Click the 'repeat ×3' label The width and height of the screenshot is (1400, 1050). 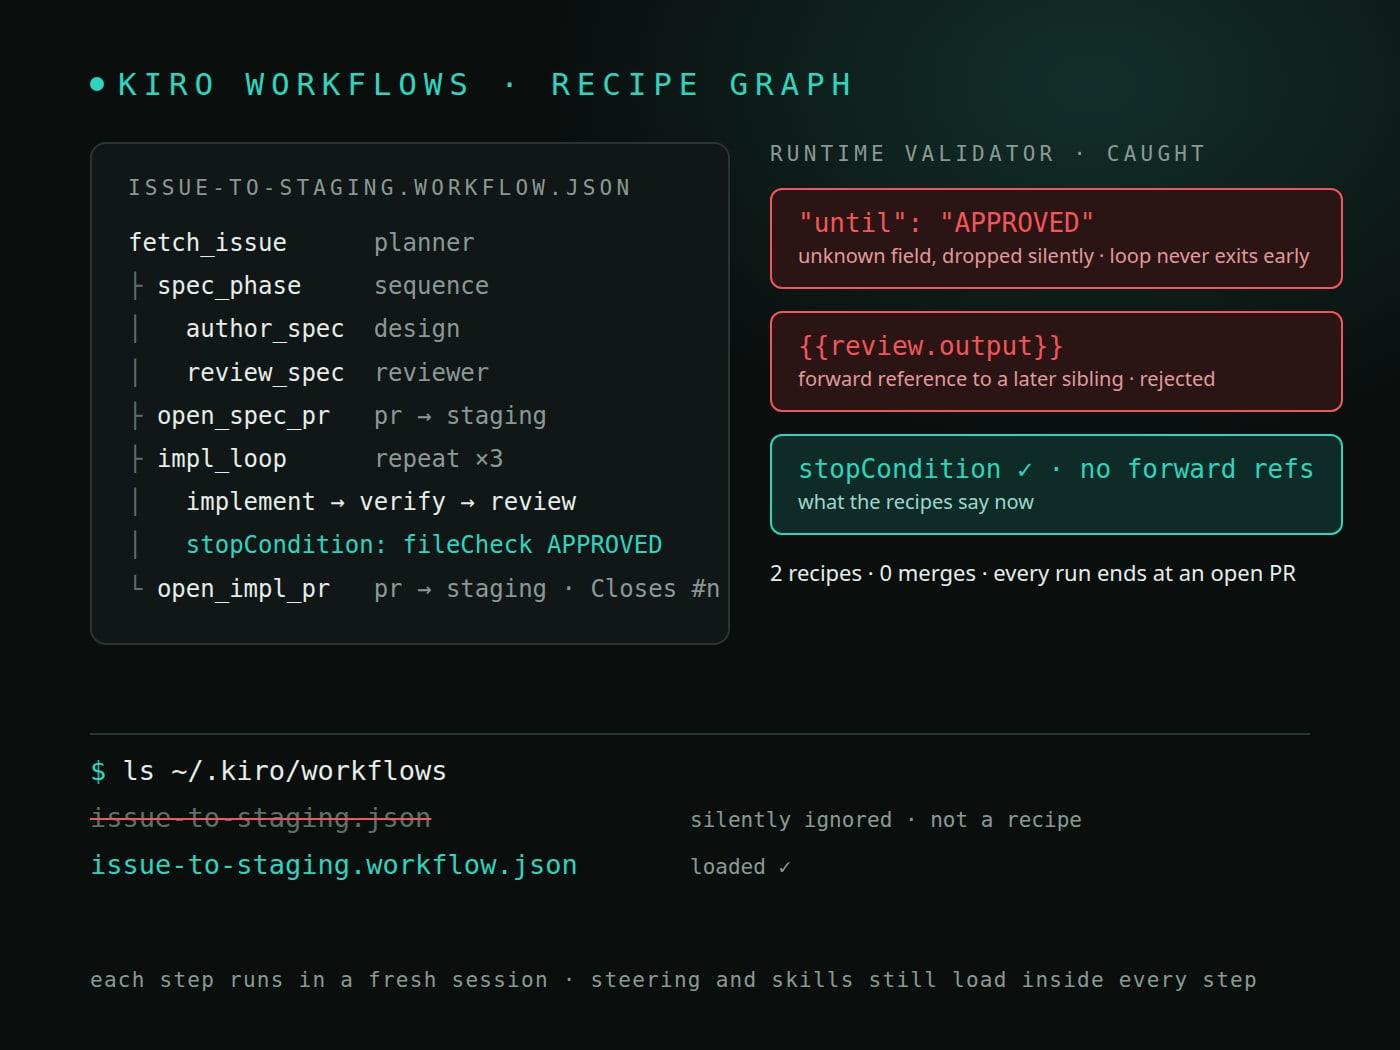coord(438,459)
